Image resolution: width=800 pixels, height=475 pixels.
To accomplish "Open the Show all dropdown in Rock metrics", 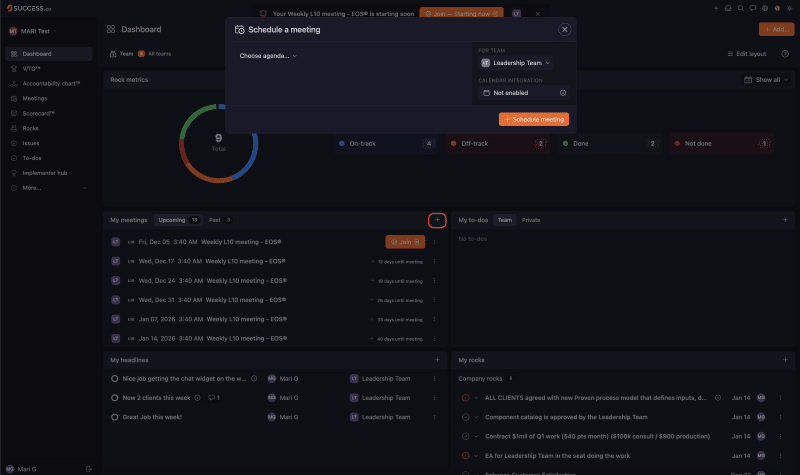I will [x=766, y=80].
